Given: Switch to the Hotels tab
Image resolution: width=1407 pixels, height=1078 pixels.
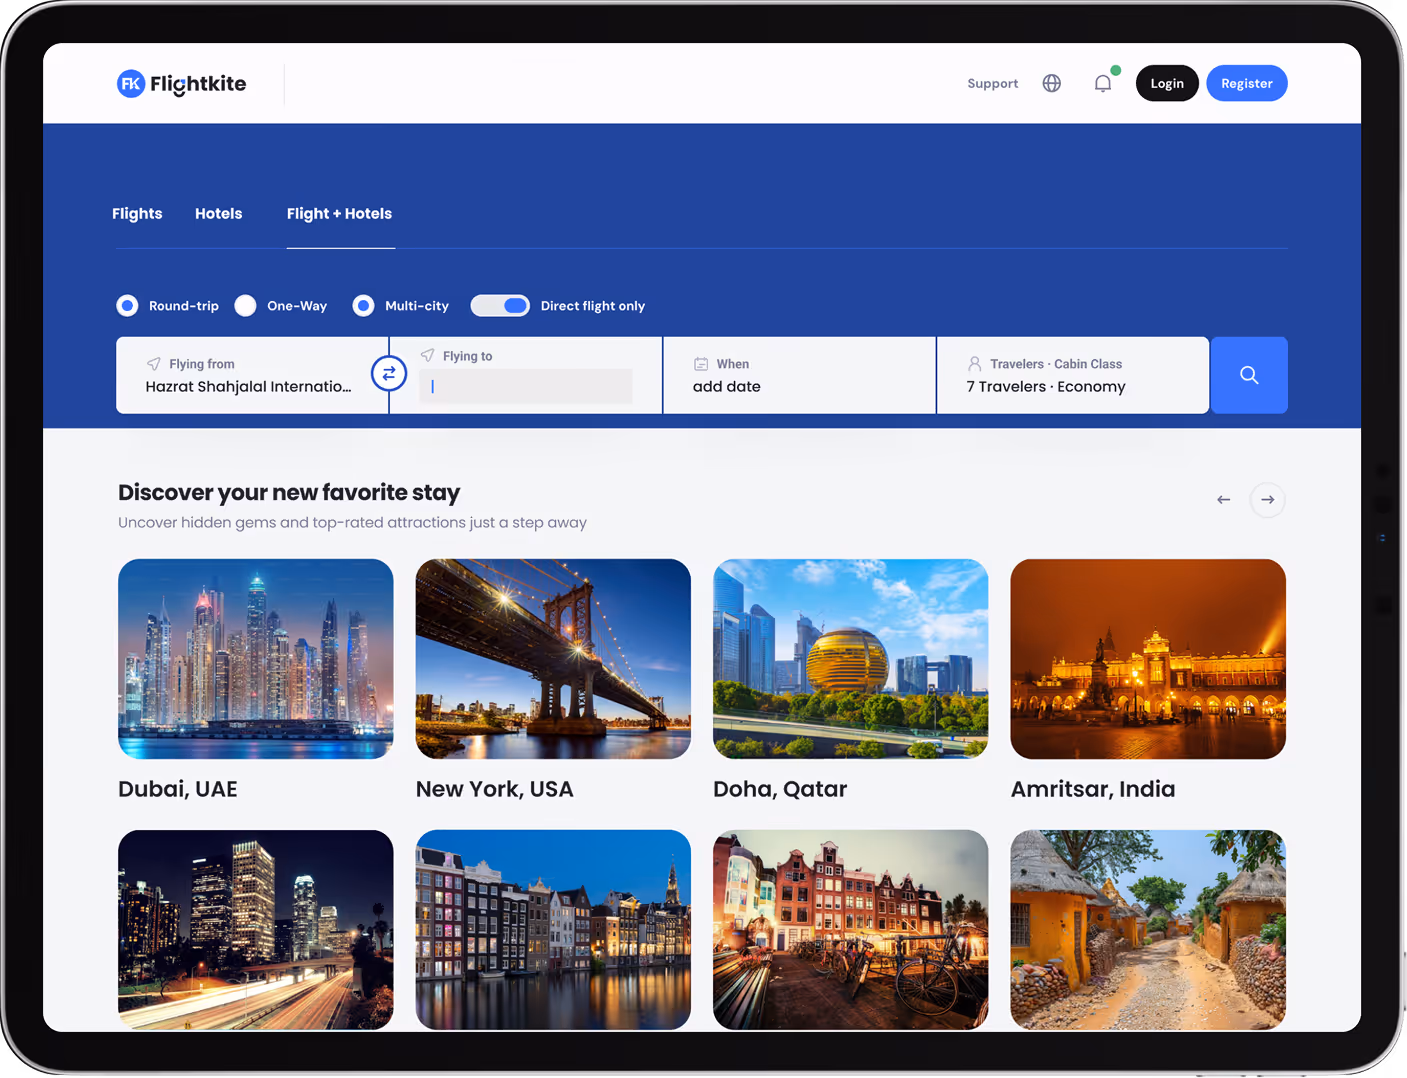Looking at the screenshot, I should tap(219, 214).
